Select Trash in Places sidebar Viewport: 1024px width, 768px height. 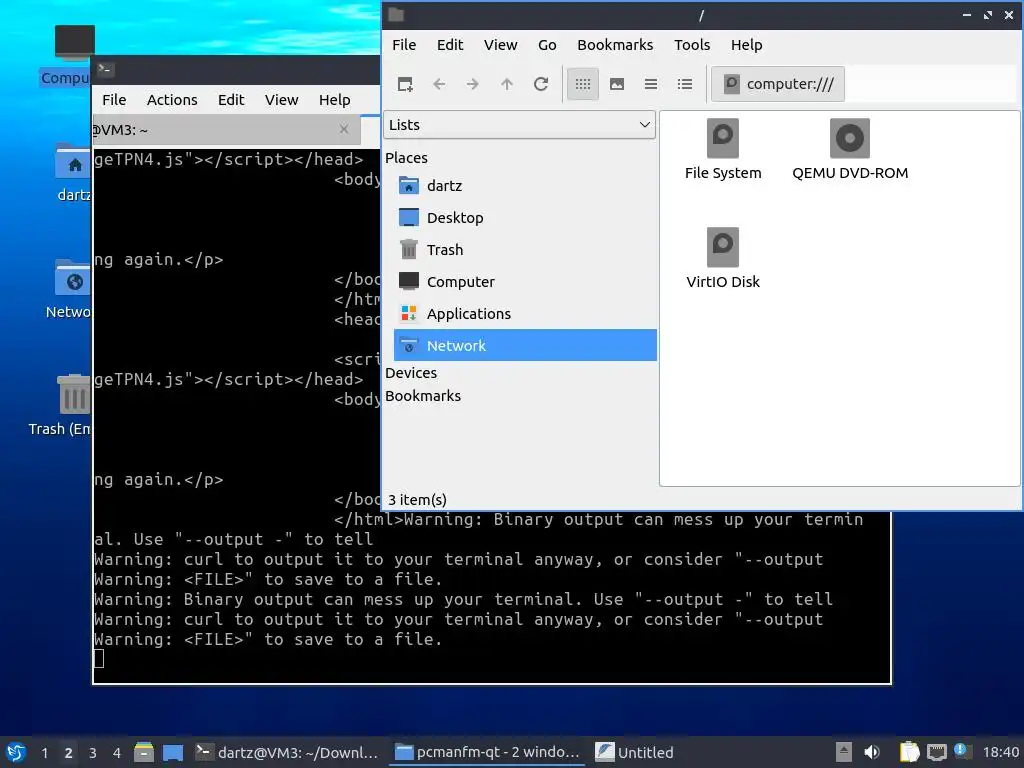(525, 249)
